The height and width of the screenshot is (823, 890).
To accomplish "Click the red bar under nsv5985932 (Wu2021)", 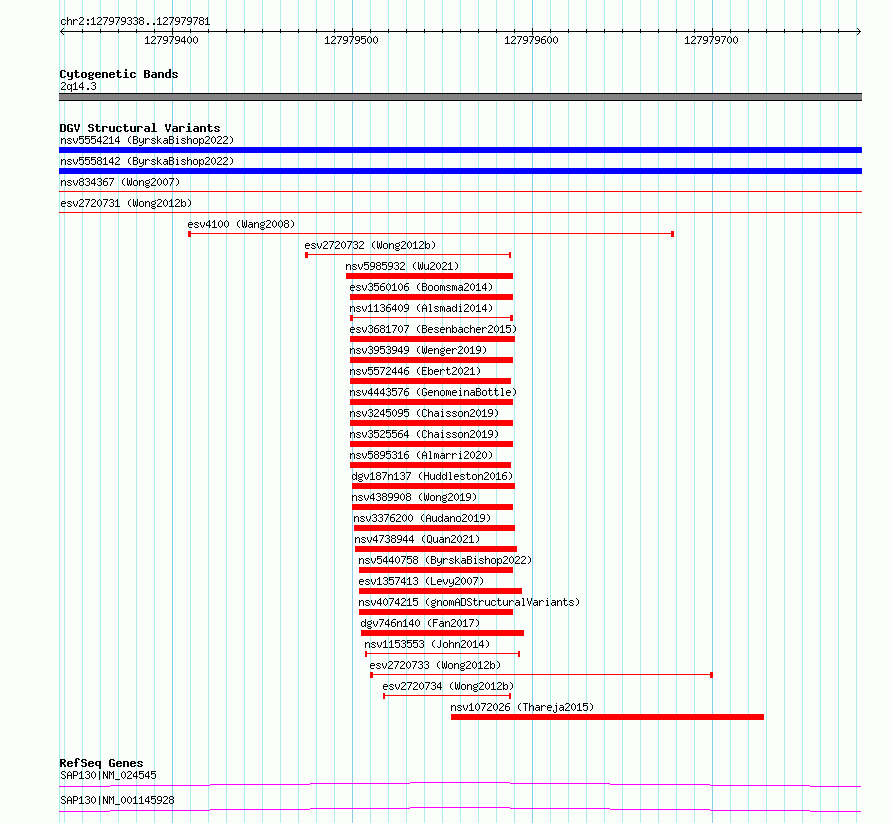I will coord(429,276).
